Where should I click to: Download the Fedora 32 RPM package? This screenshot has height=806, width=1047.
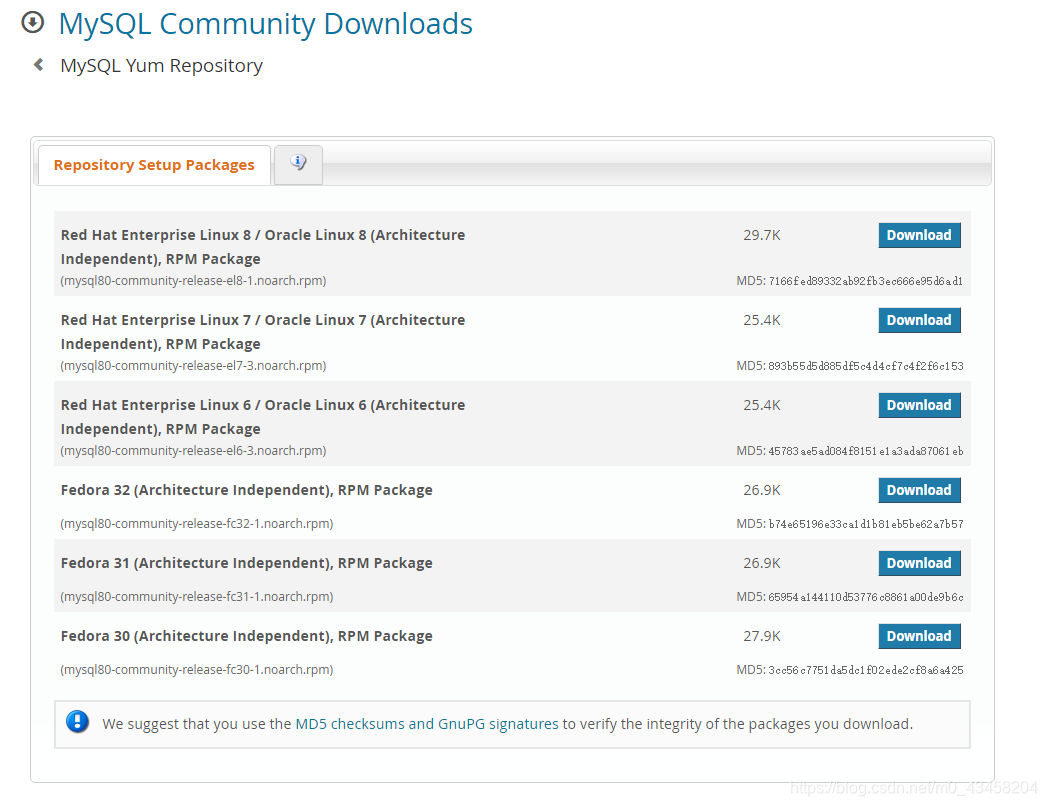(x=919, y=490)
